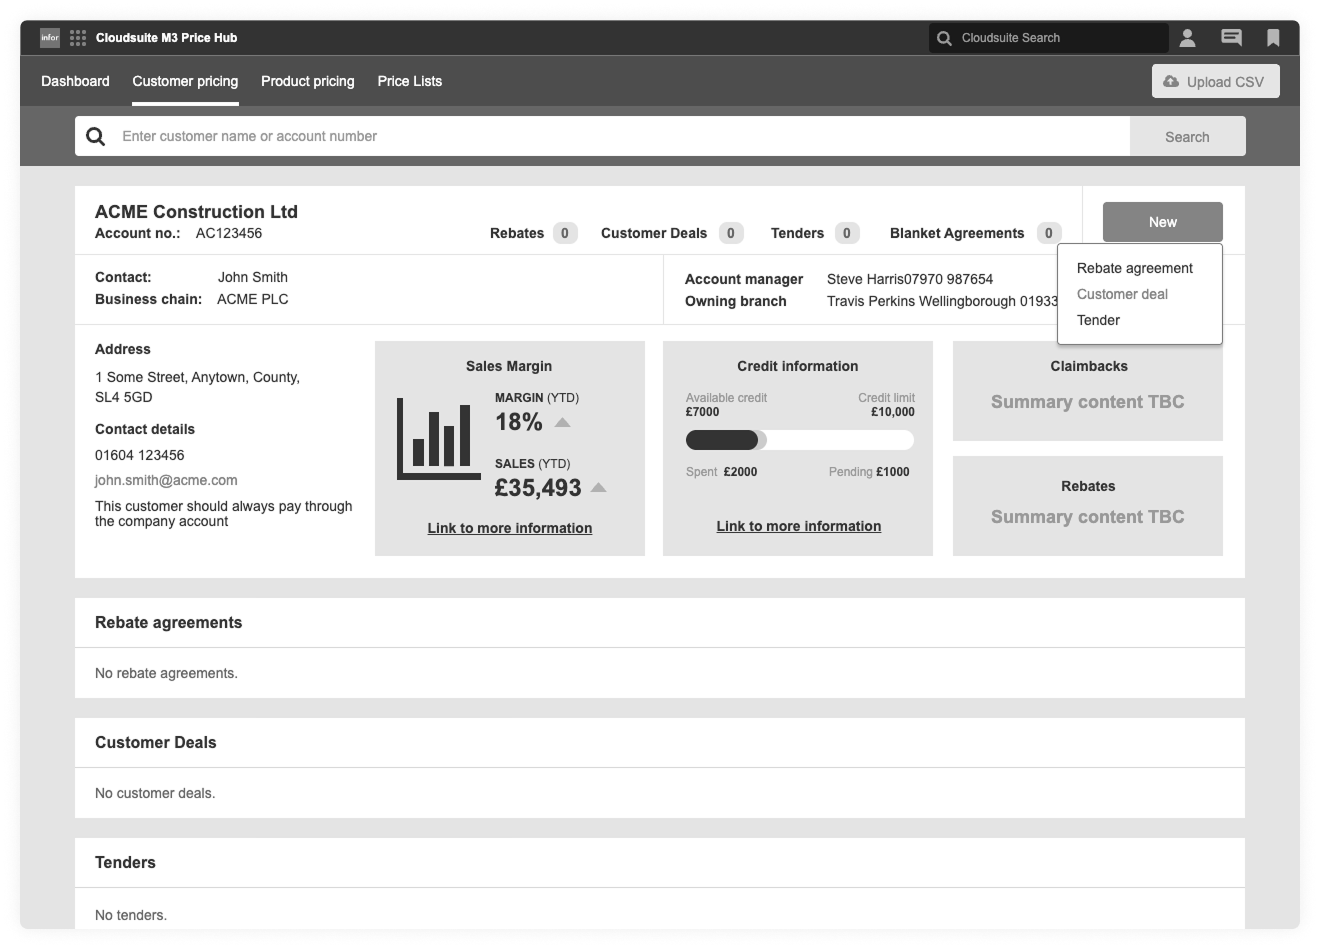Click the 'No tenders.' text
Viewport: 1320px width, 949px height.
131,915
